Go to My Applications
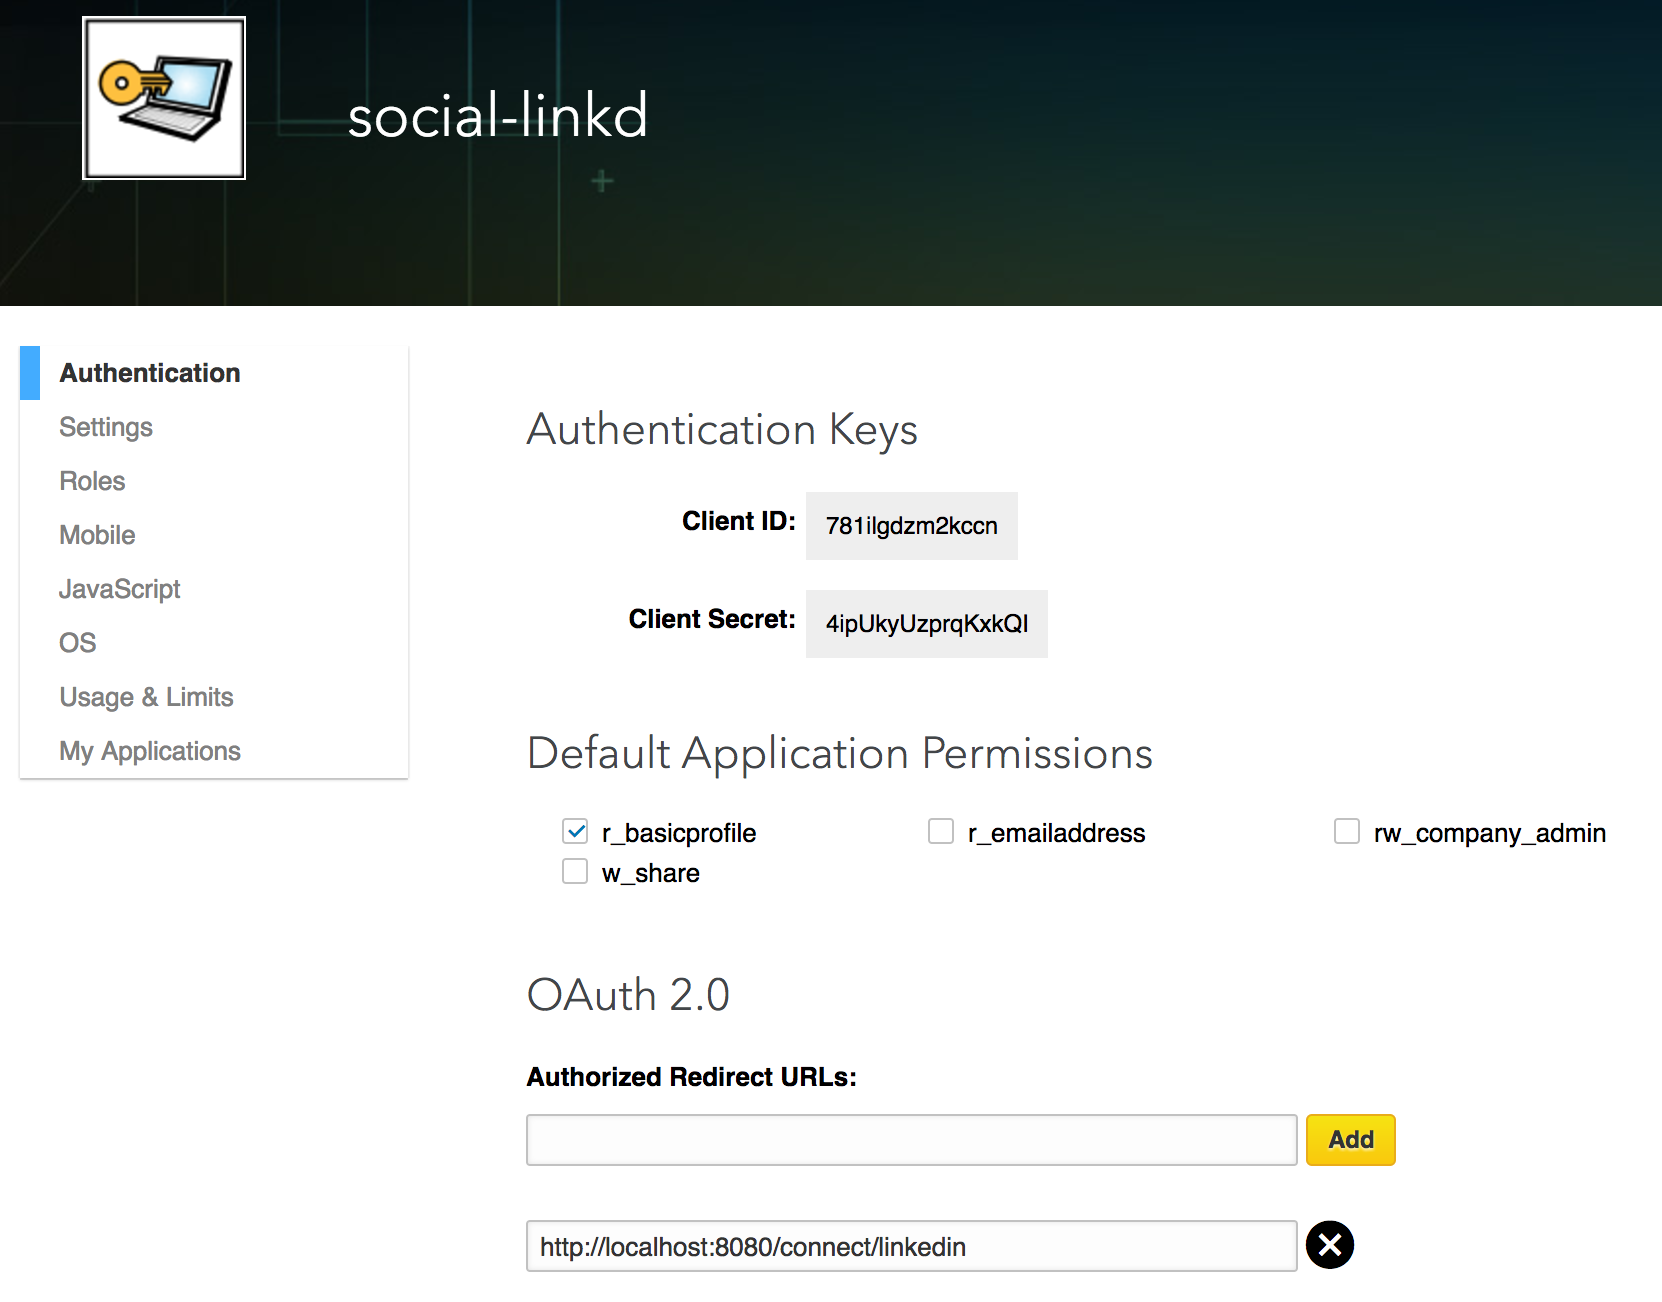1662x1302 pixels. point(150,751)
